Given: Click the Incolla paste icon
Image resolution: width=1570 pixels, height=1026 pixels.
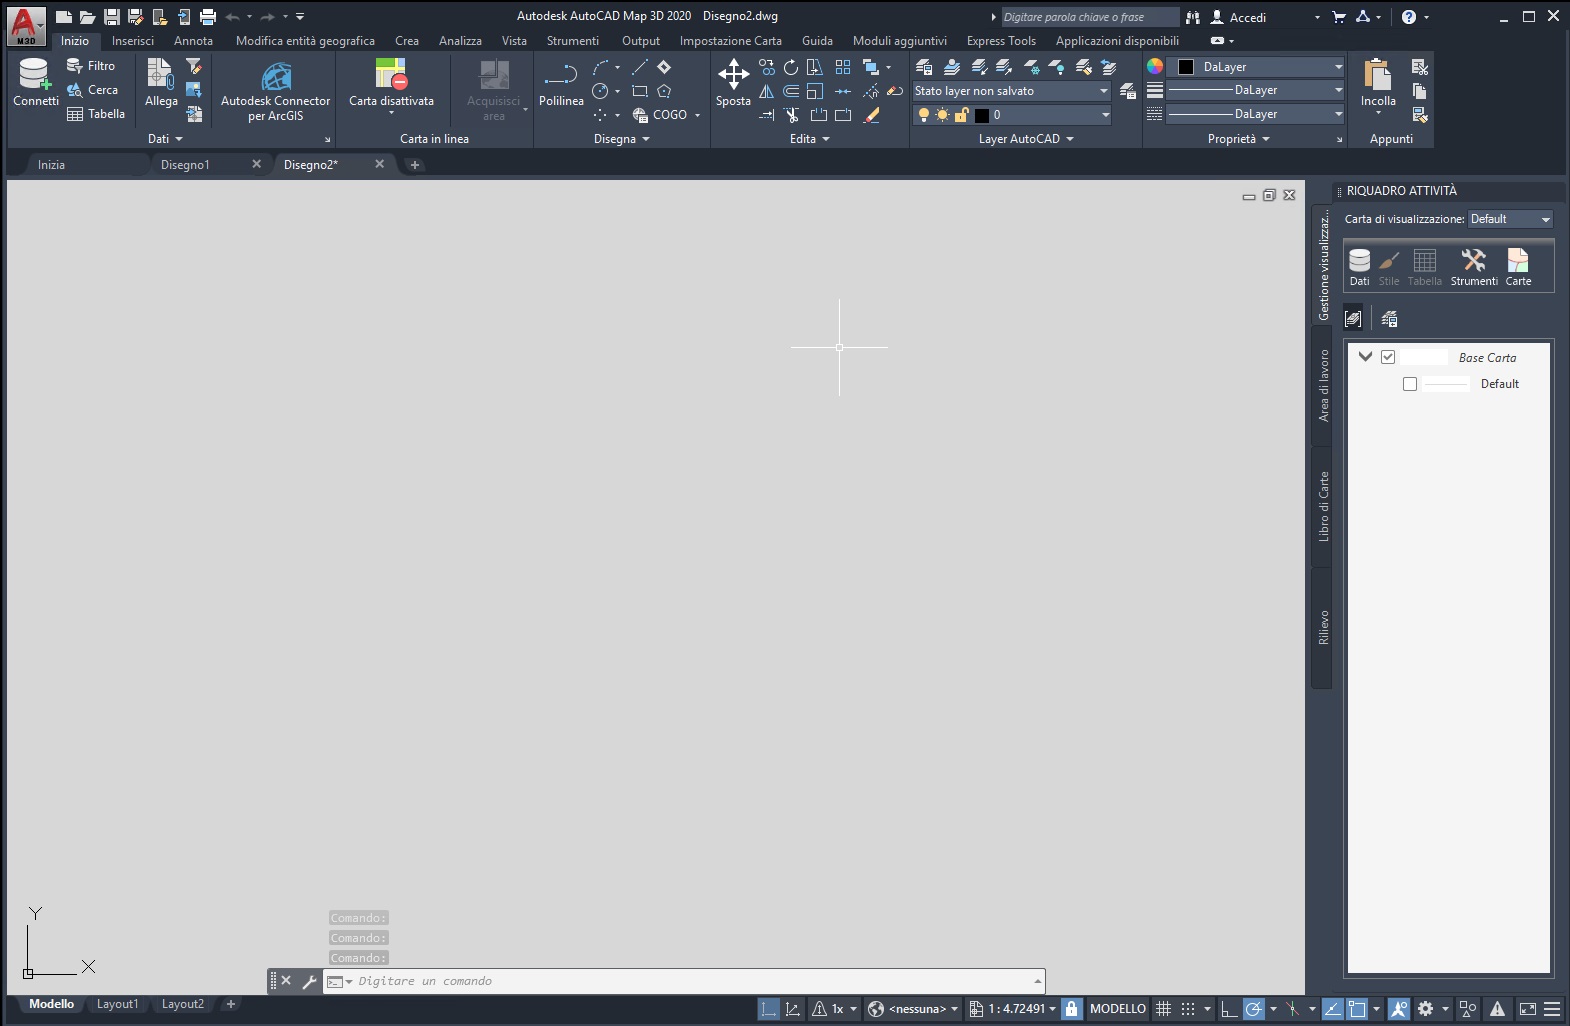Looking at the screenshot, I should click(x=1378, y=77).
